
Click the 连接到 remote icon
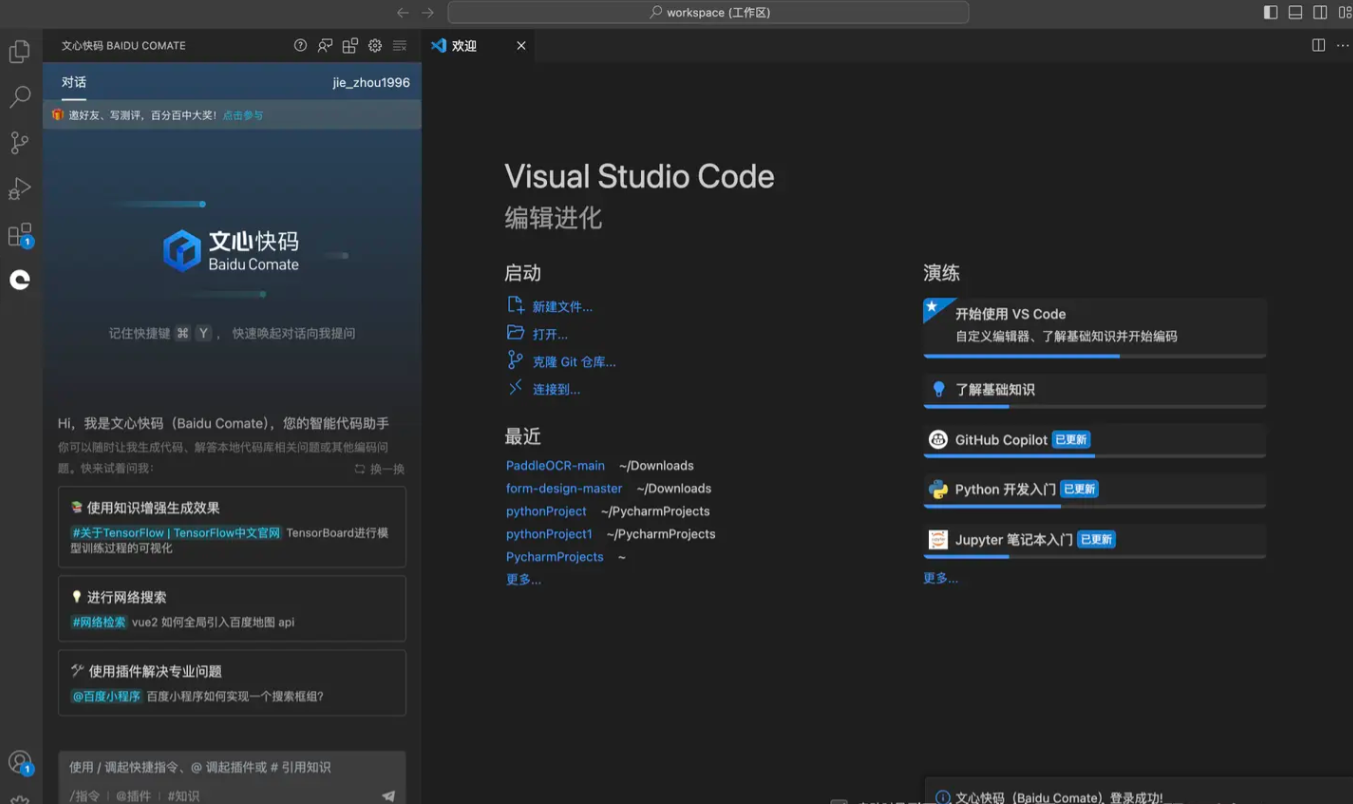coord(515,388)
